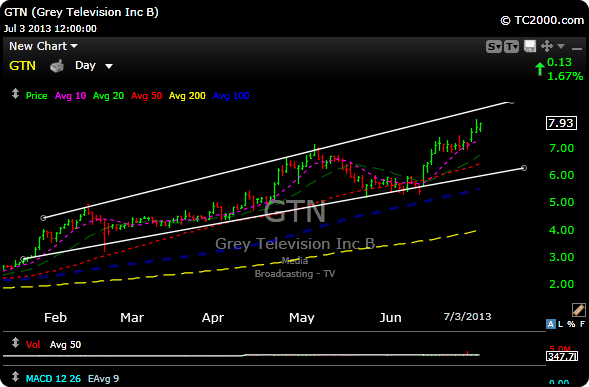Image resolution: width=589 pixels, height=387 pixels.
Task: Open the T dropdown button
Action: click(x=511, y=47)
